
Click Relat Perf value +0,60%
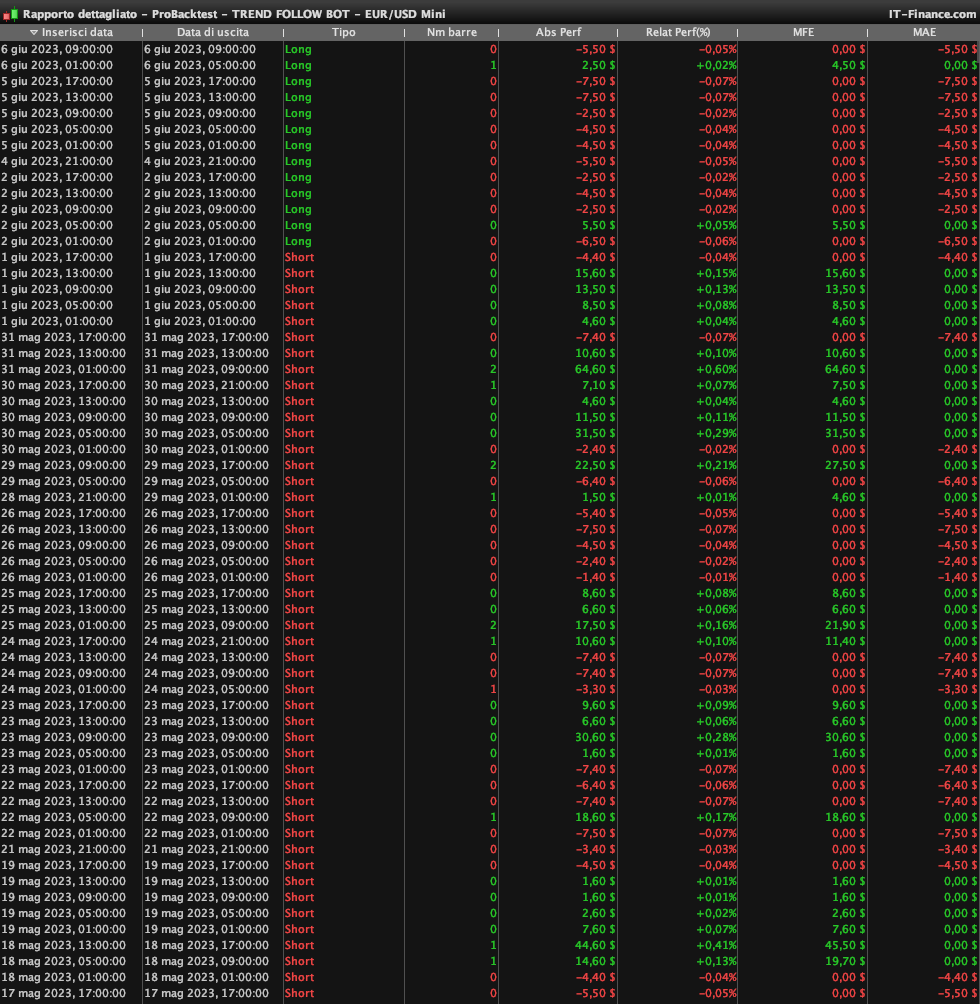click(x=716, y=369)
